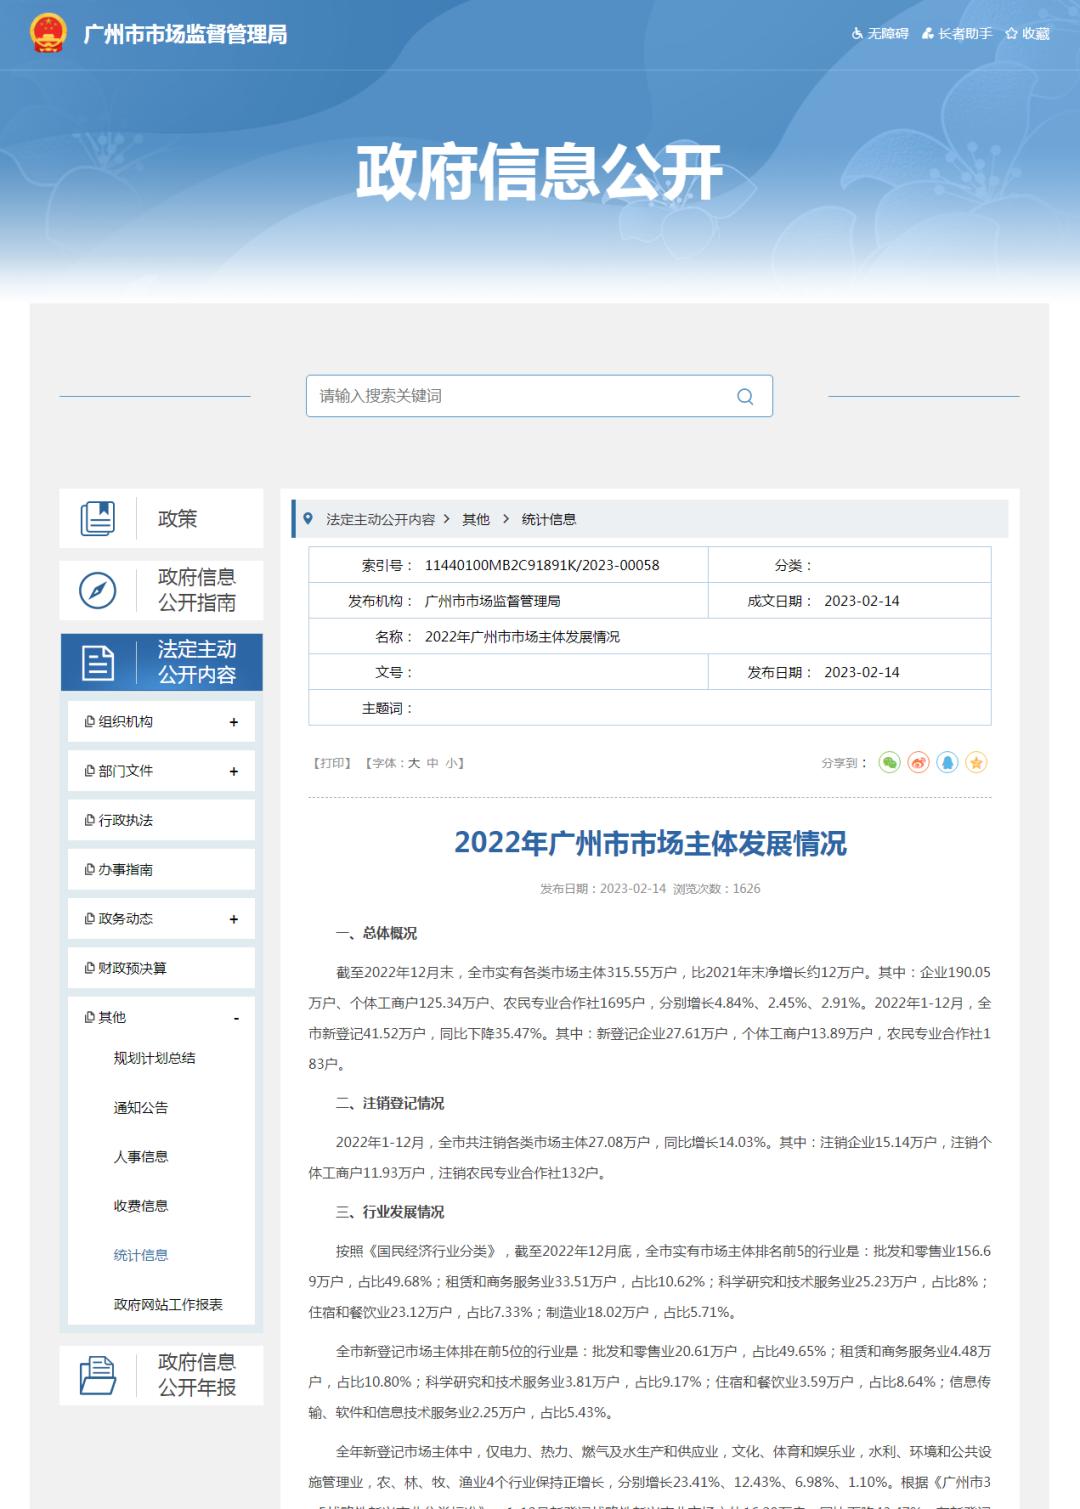Select 小 small font size option
The height and width of the screenshot is (1509, 1080).
[x=450, y=763]
